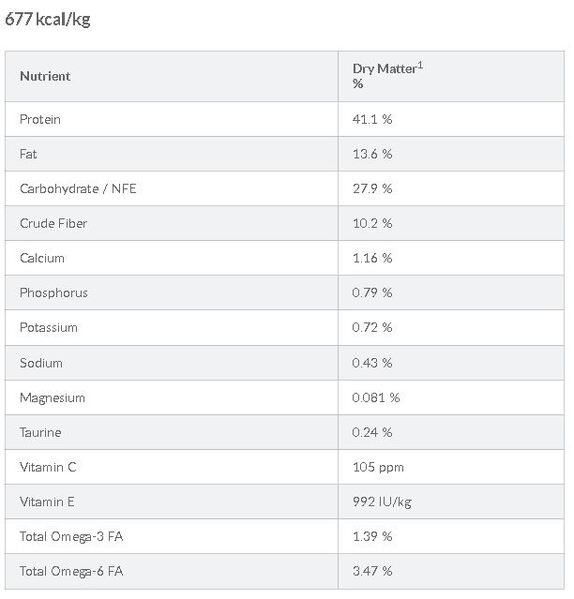Viewport: 574px width, 599px height.
Task: Select the Fat row label
Action: tap(28, 154)
